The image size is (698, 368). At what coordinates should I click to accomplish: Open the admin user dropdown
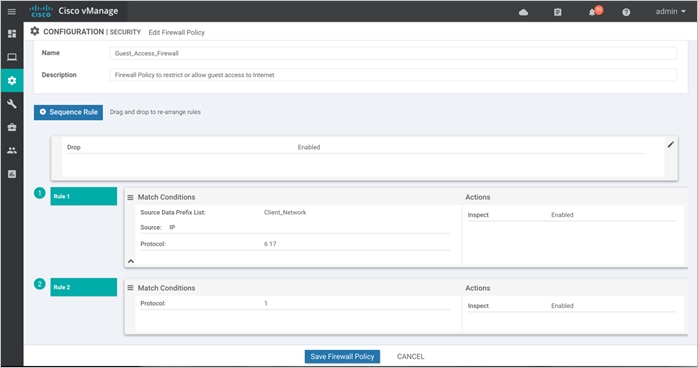pyautogui.click(x=670, y=12)
